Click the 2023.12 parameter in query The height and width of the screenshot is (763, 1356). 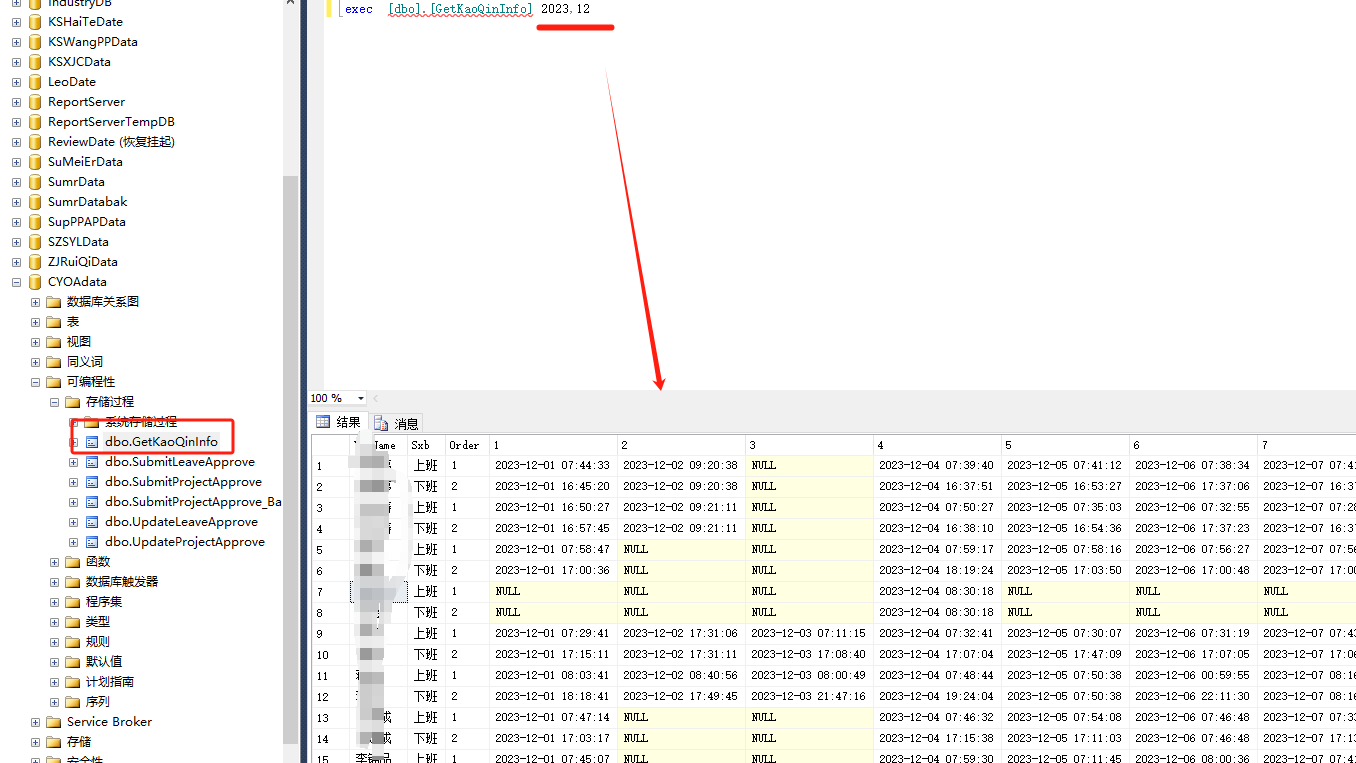[565, 9]
